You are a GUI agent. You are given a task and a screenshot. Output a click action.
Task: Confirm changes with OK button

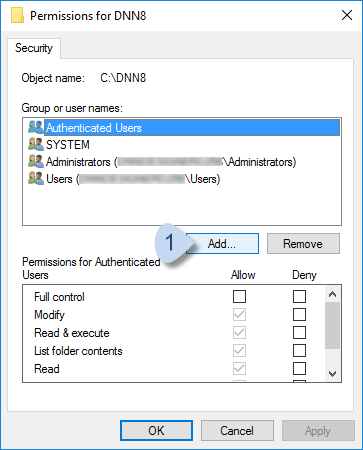[x=156, y=431]
